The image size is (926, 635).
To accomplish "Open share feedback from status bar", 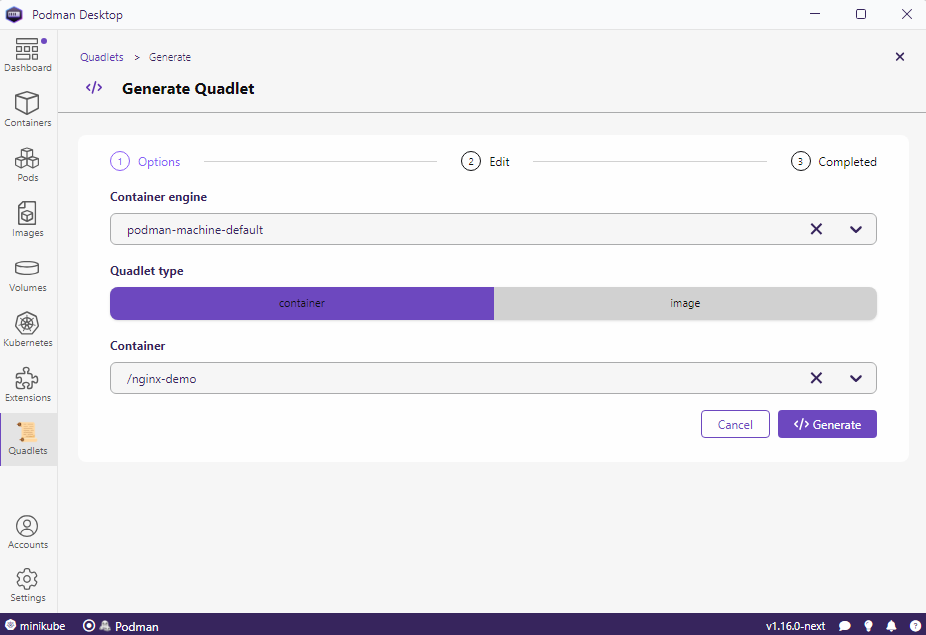I will pos(845,625).
